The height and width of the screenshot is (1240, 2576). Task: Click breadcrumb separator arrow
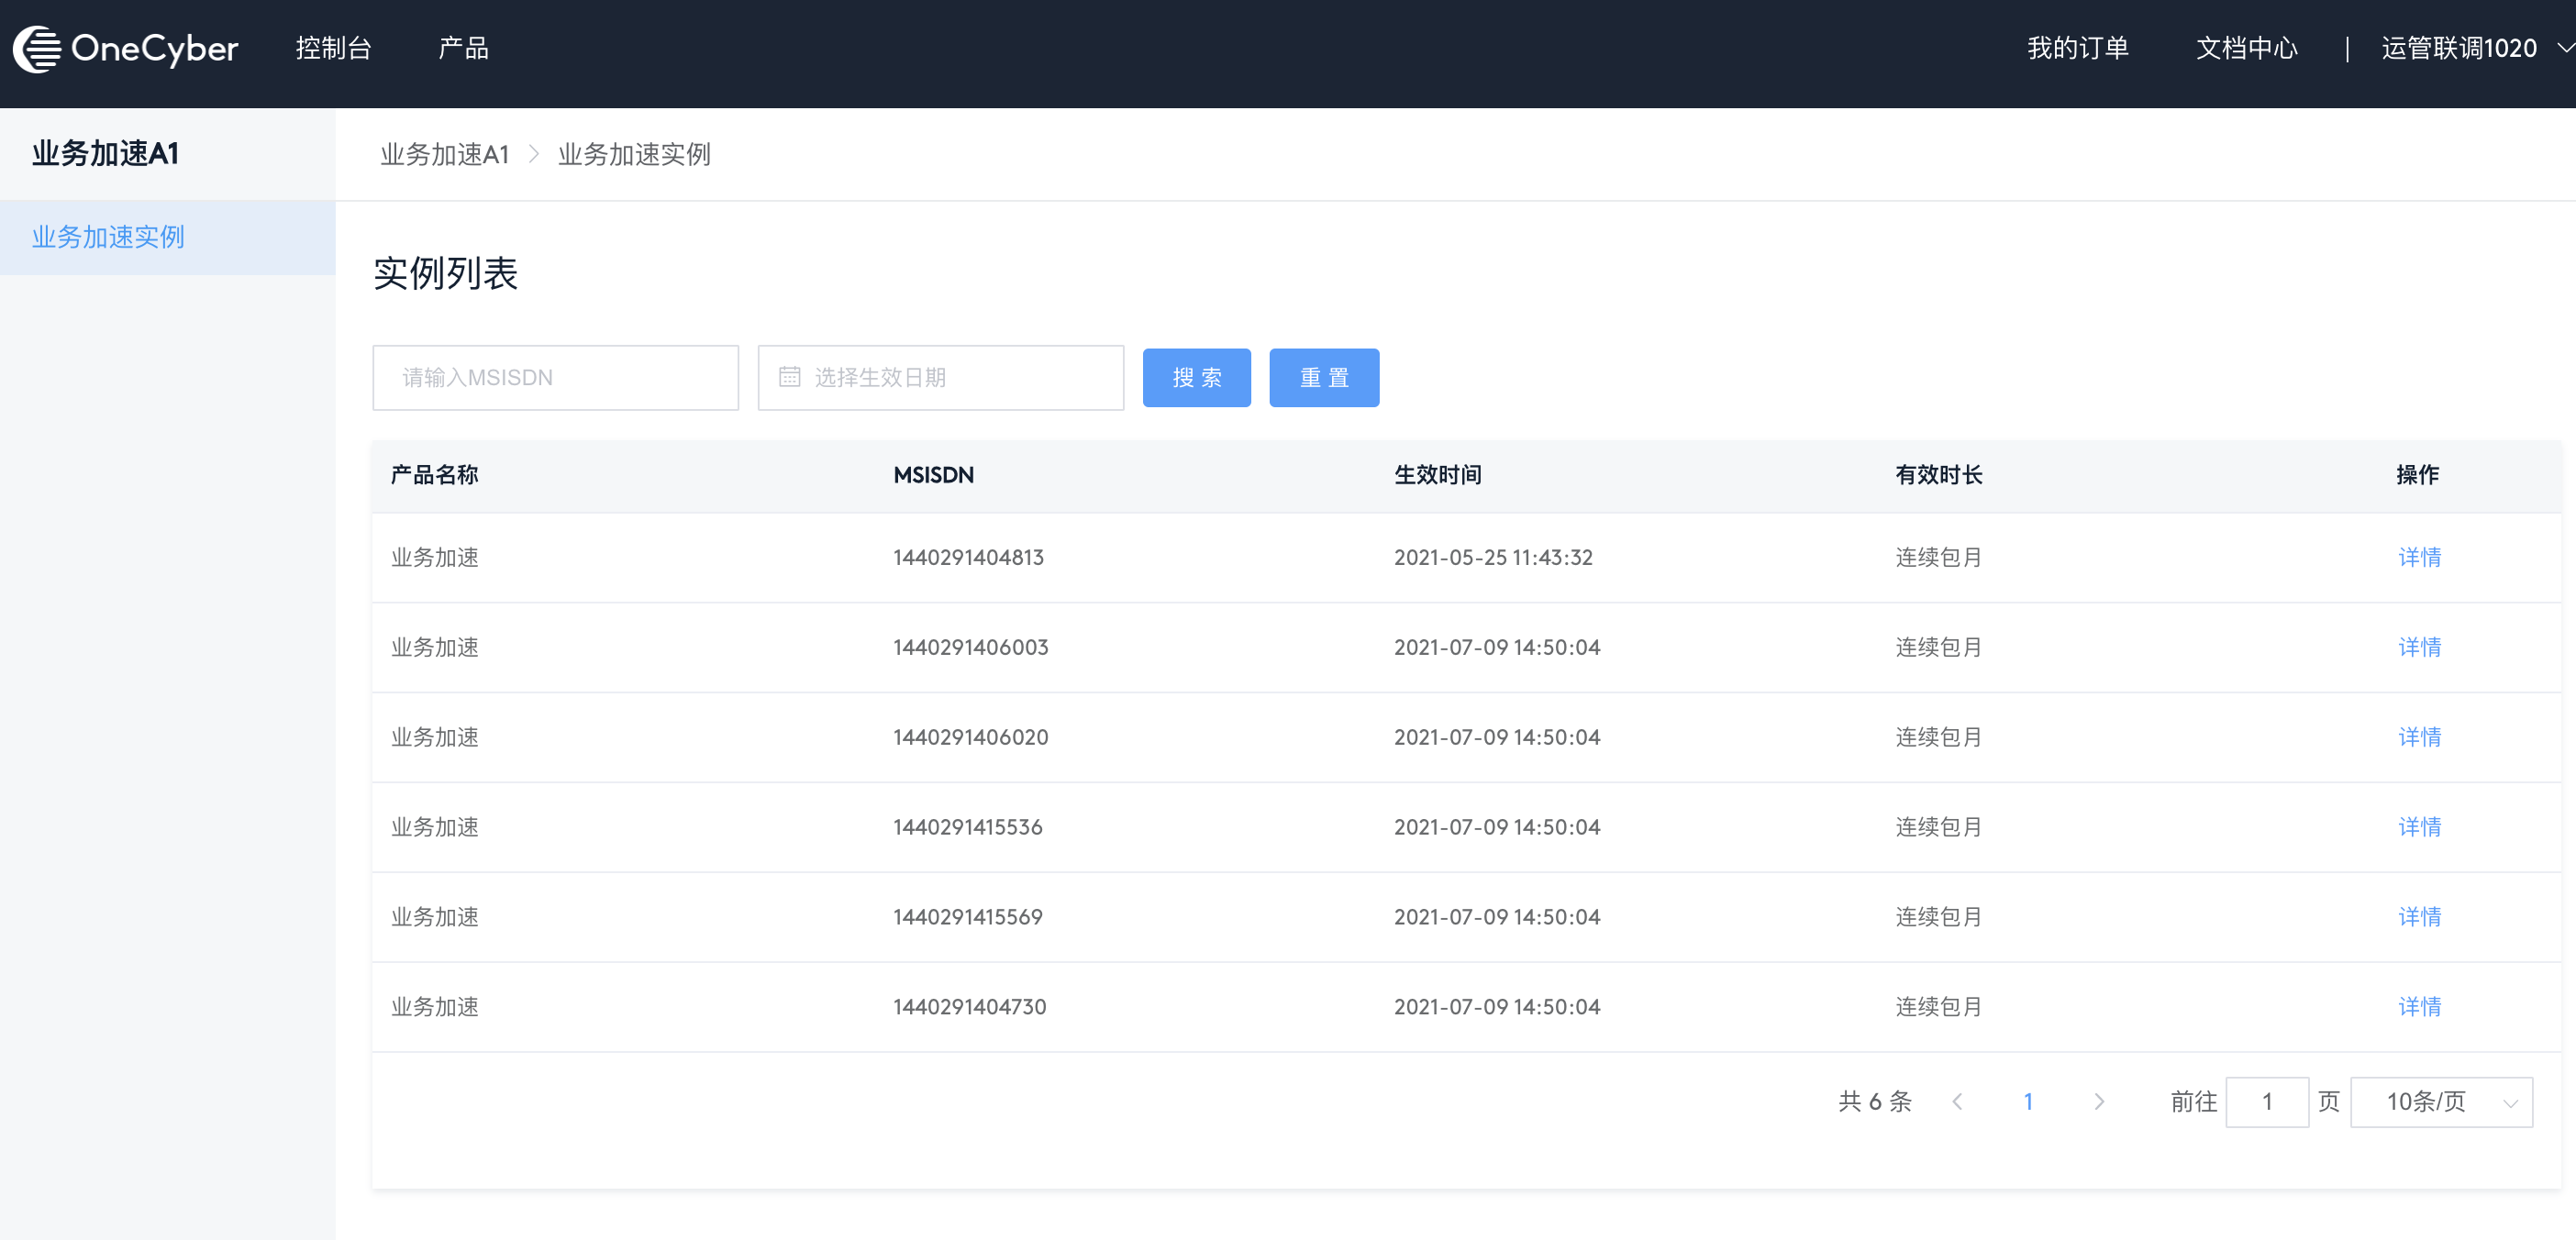[534, 154]
